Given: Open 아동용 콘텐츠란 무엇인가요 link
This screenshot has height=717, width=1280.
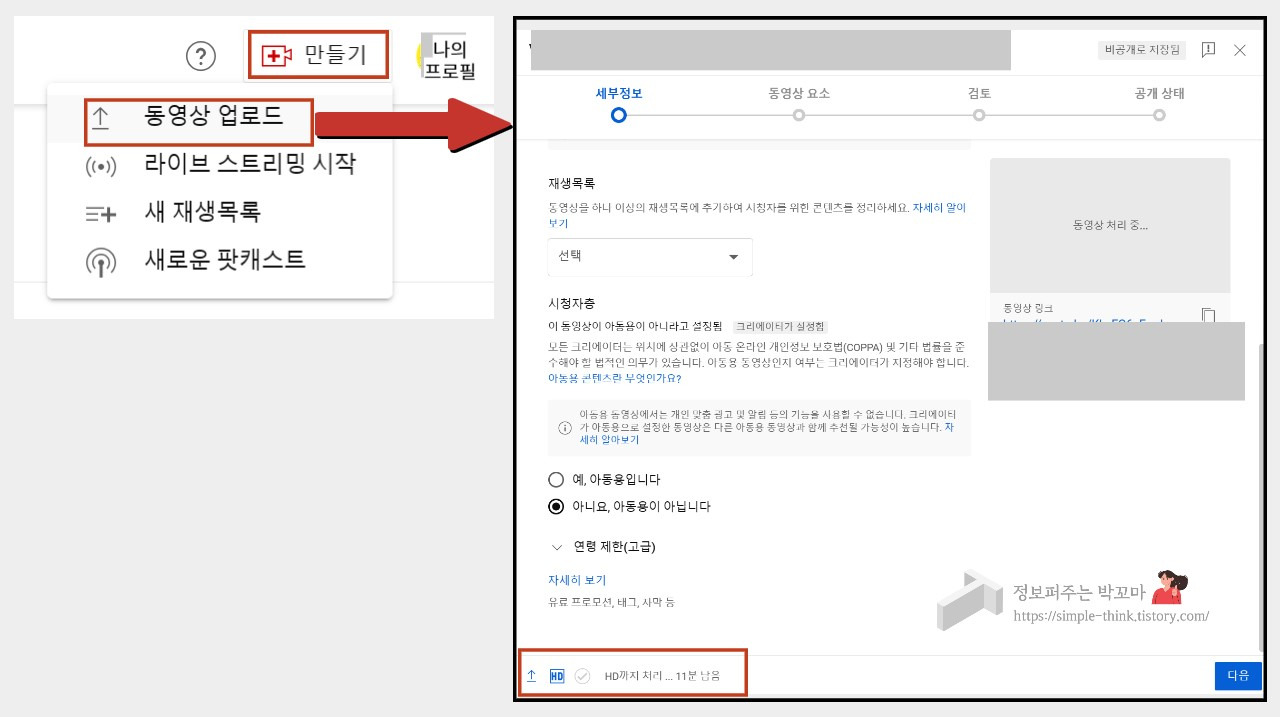Looking at the screenshot, I should click(614, 379).
